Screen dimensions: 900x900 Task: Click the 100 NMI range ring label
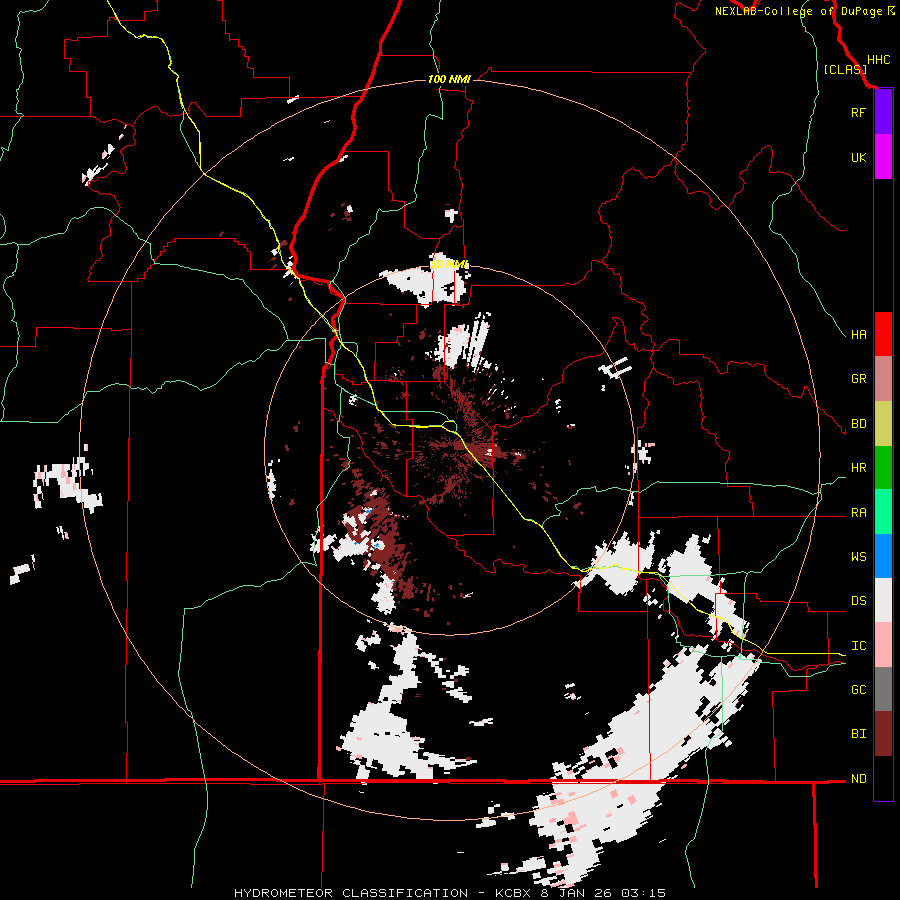coord(449,79)
